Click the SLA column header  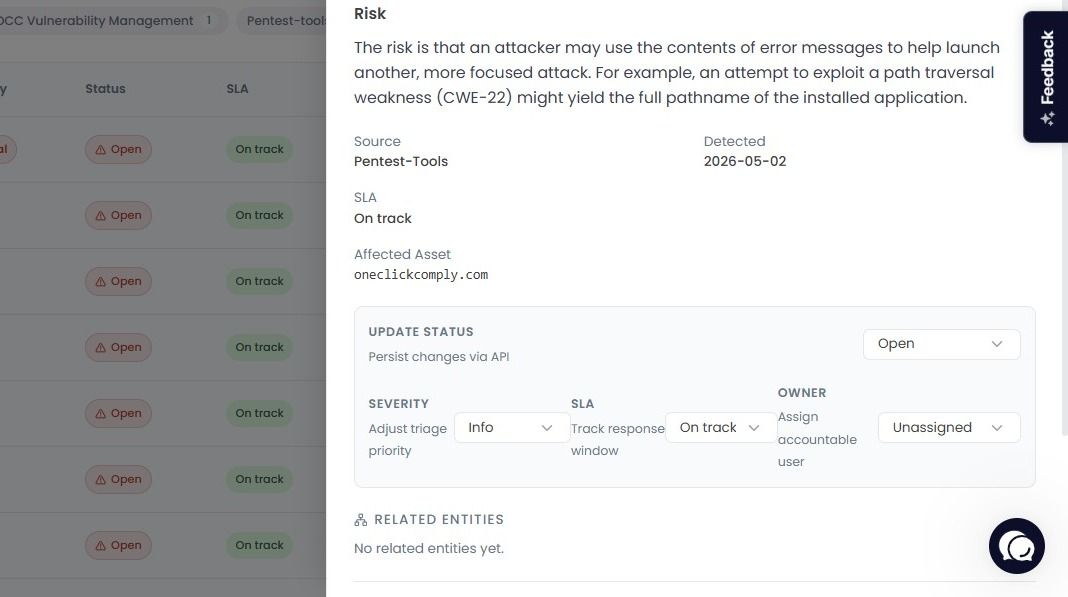pyautogui.click(x=237, y=89)
